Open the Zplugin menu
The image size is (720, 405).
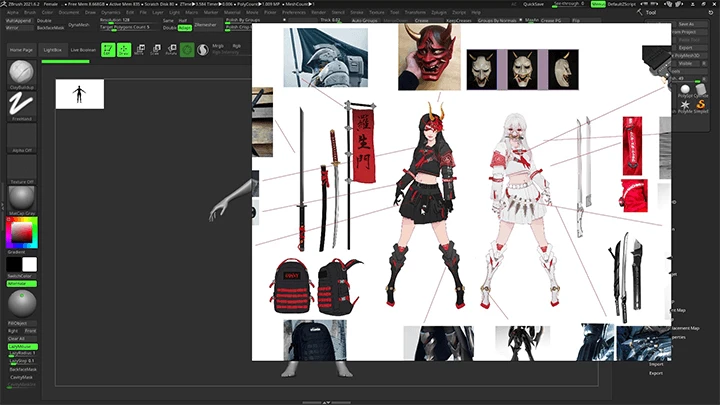(439, 12)
